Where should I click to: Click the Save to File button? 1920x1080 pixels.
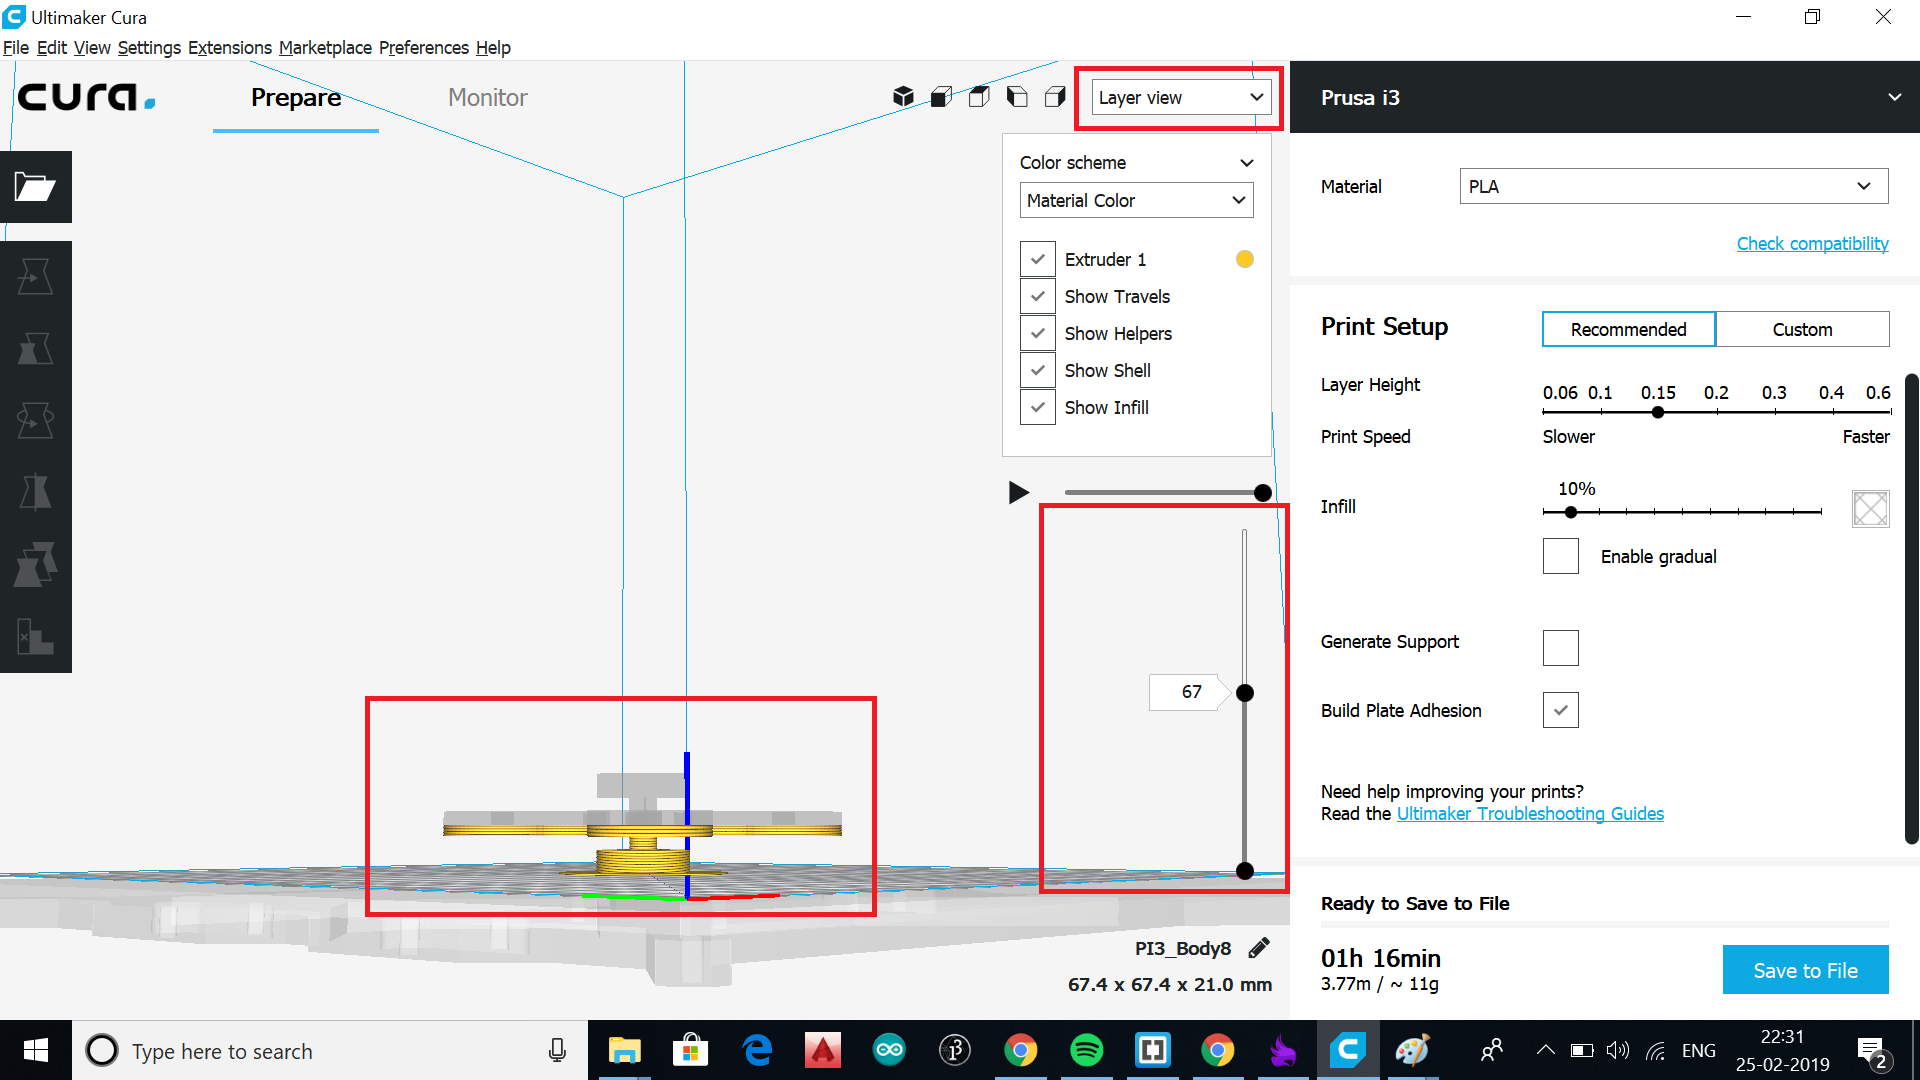1805,970
